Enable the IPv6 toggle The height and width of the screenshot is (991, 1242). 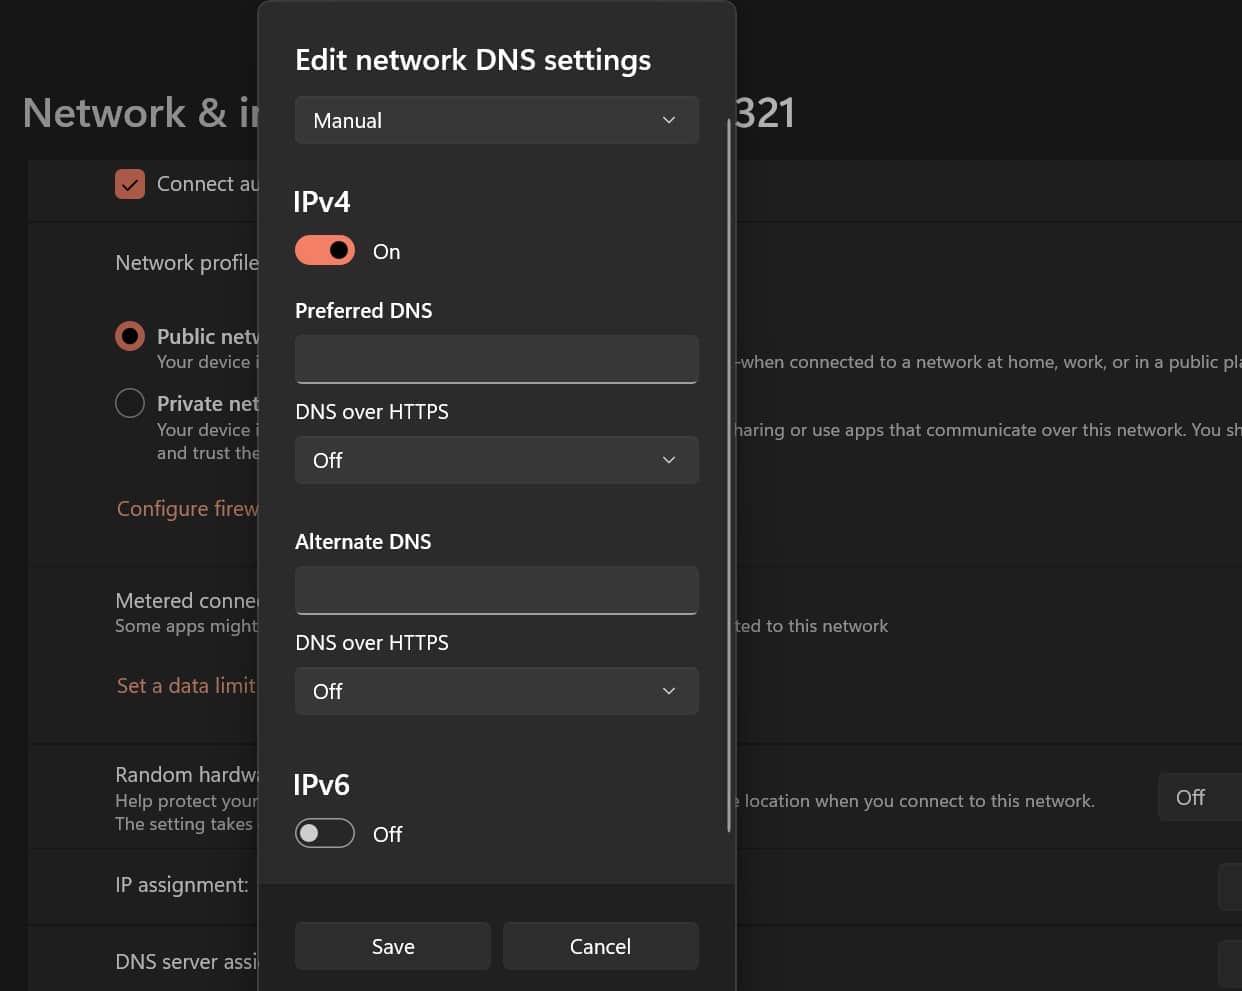pyautogui.click(x=324, y=832)
